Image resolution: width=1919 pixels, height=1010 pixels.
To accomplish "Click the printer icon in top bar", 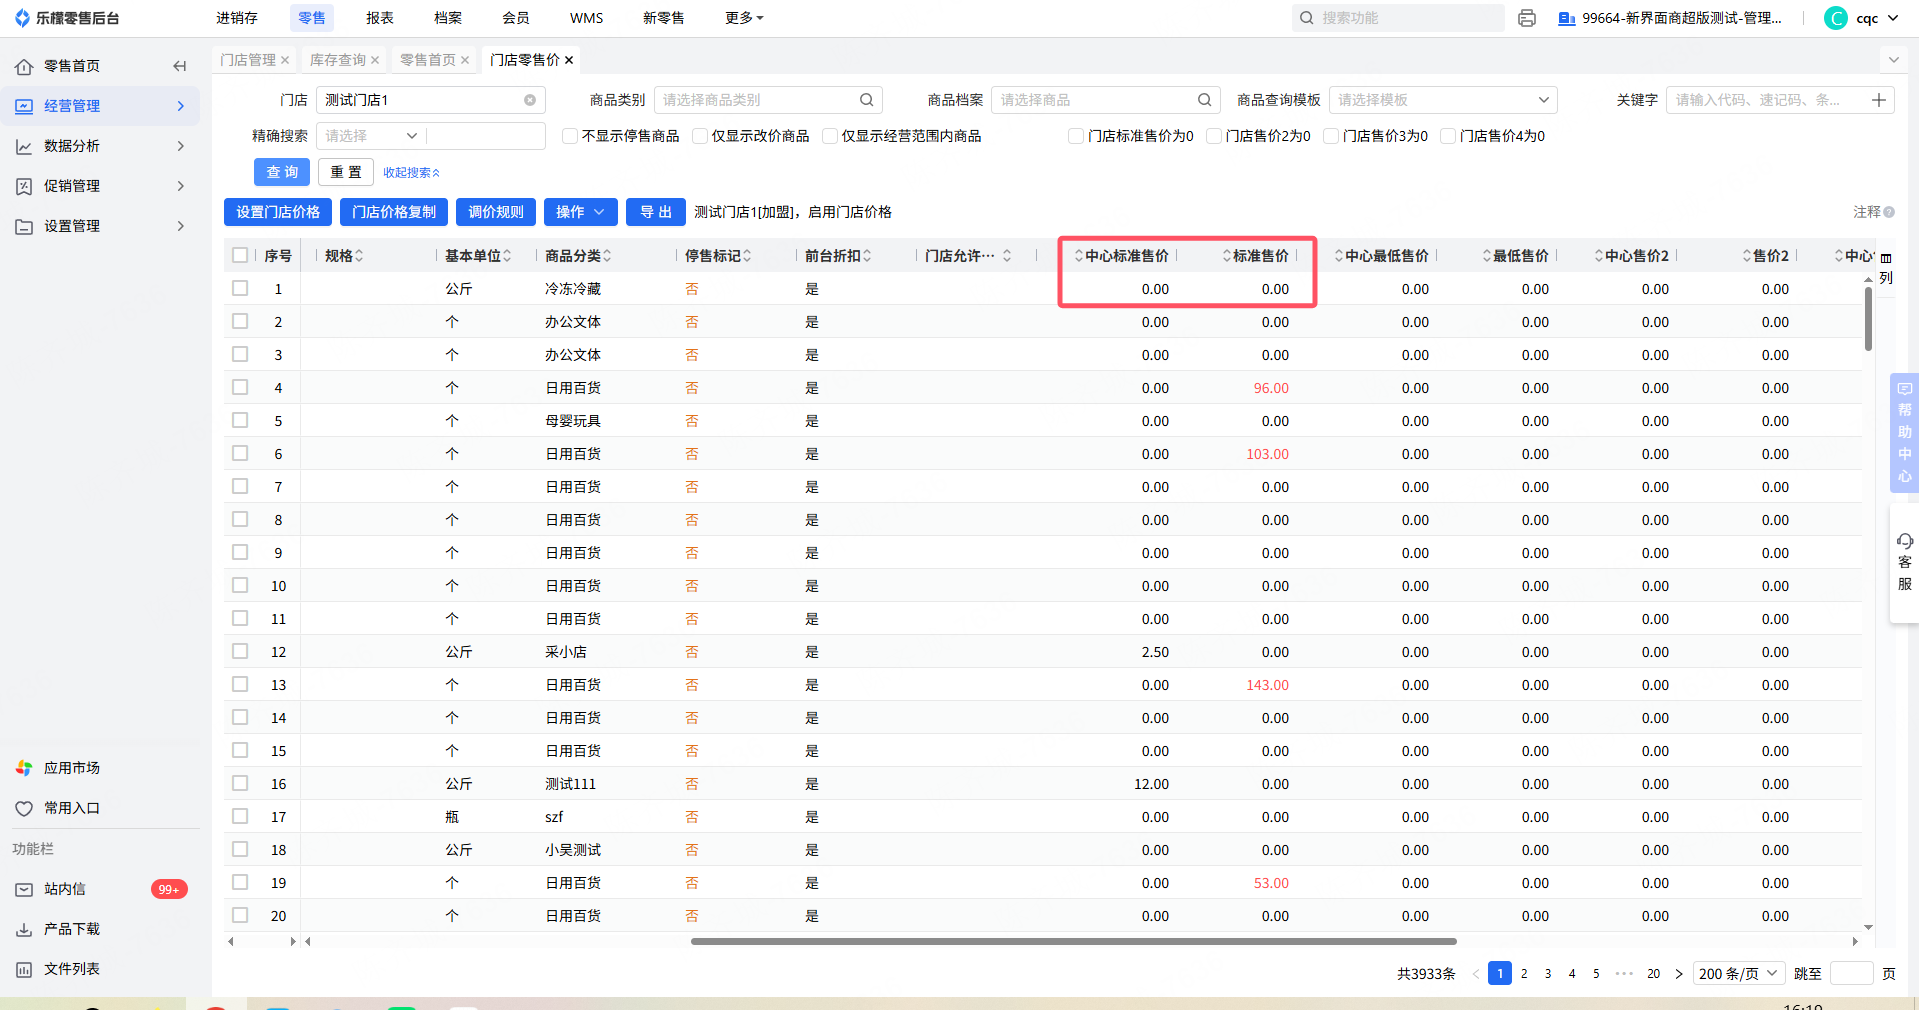I will [x=1526, y=18].
